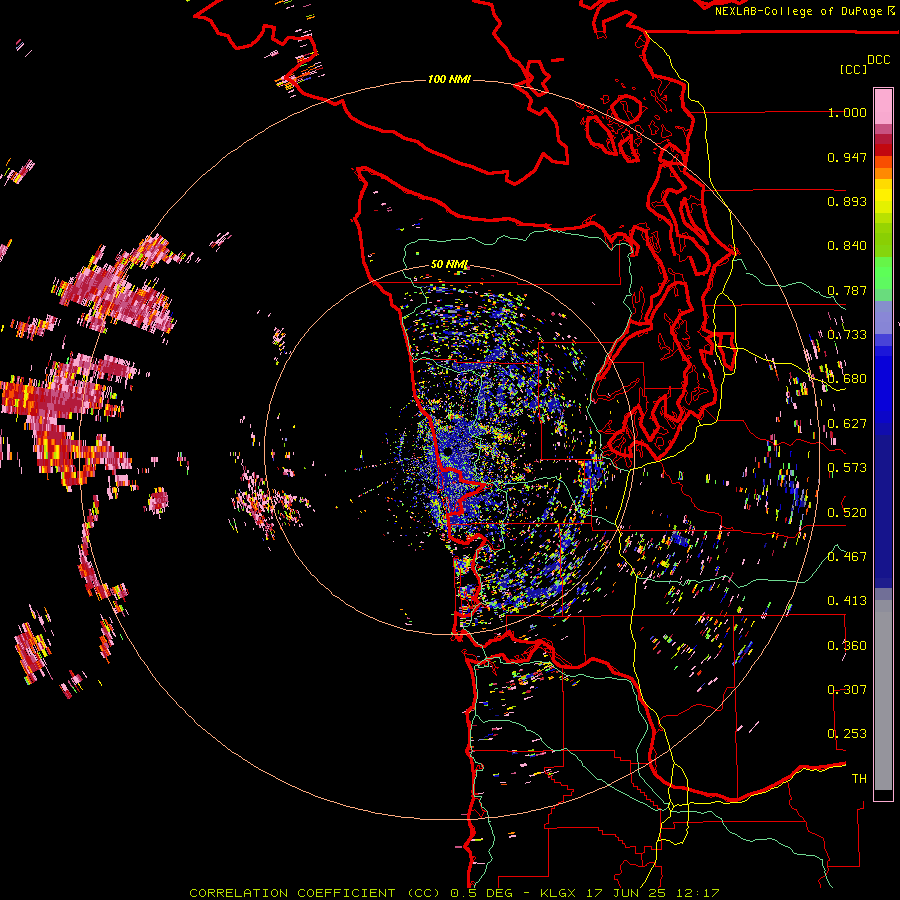Select the bright green color bar segment

pyautogui.click(x=883, y=273)
